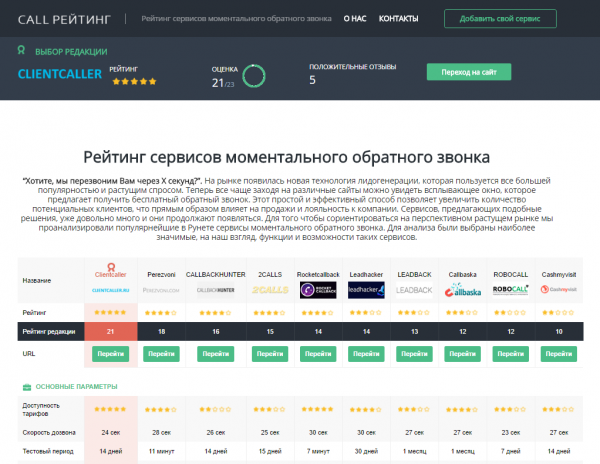Click the editor score 18 for Perezvoni

(x=161, y=331)
